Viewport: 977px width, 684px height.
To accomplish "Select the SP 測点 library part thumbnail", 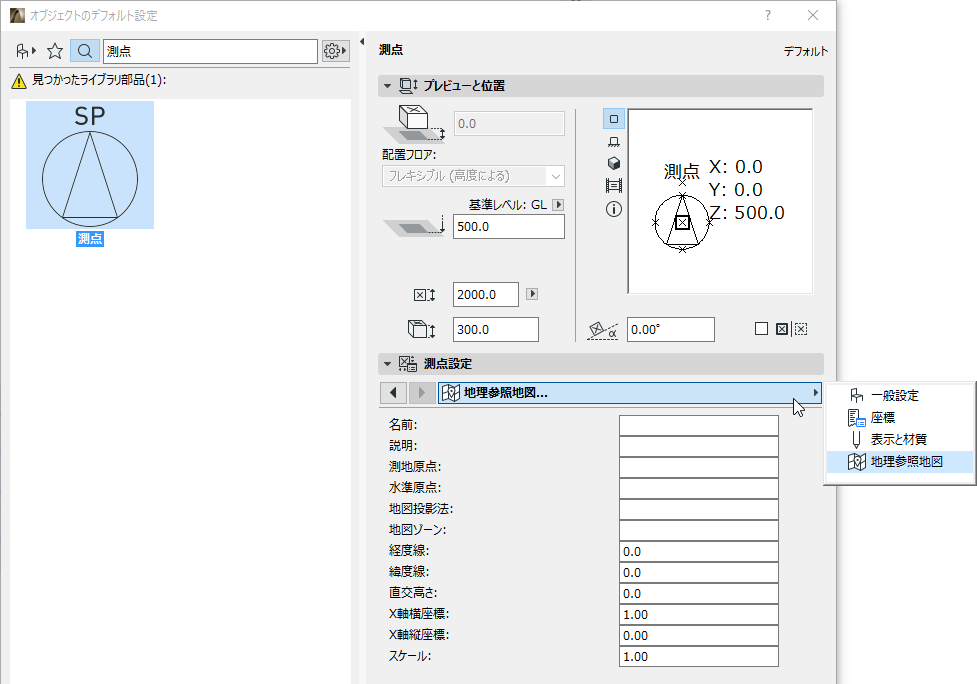I will tap(89, 165).
